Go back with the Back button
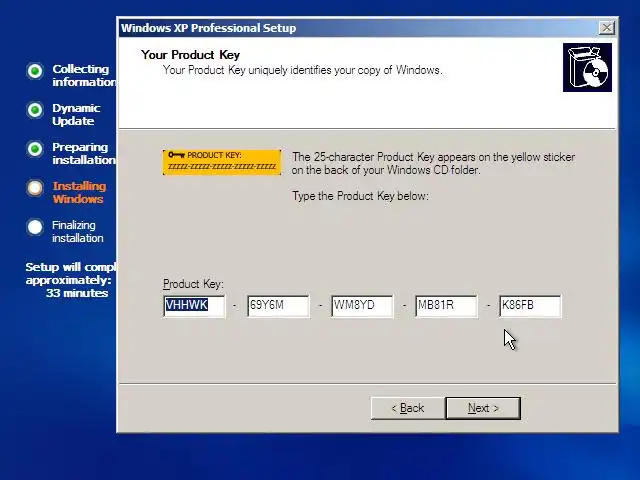The width and height of the screenshot is (640, 480). [x=408, y=408]
